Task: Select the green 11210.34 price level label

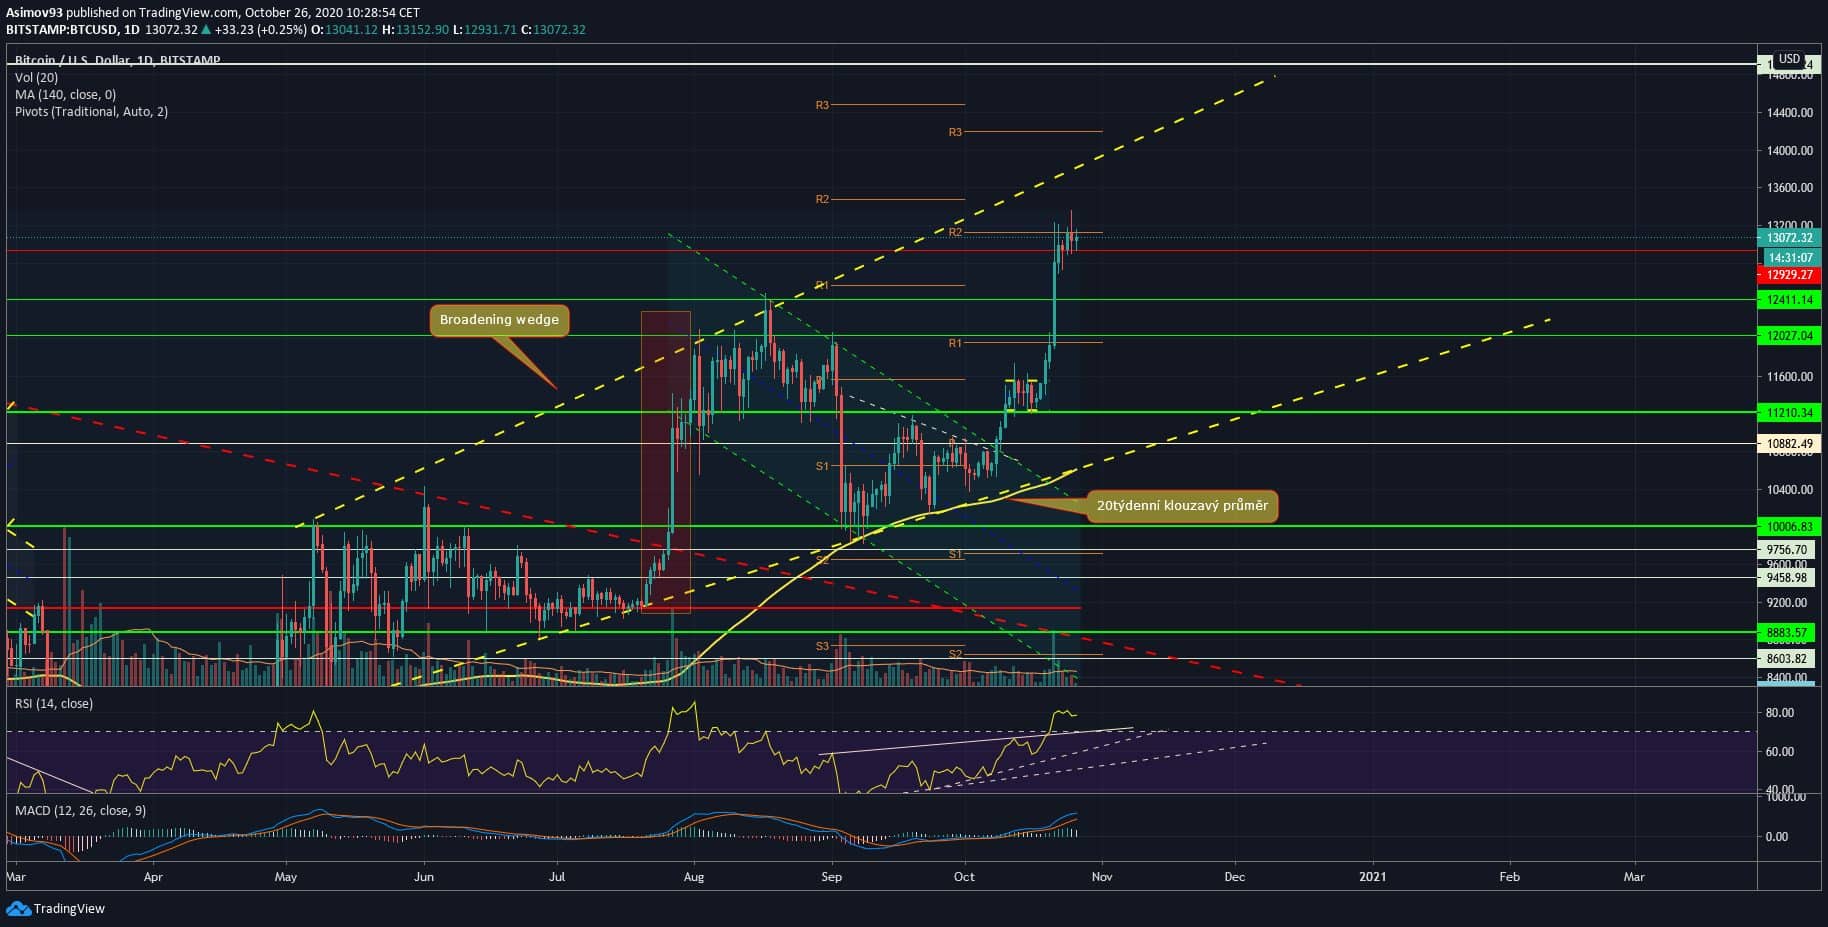Action: [x=1788, y=413]
